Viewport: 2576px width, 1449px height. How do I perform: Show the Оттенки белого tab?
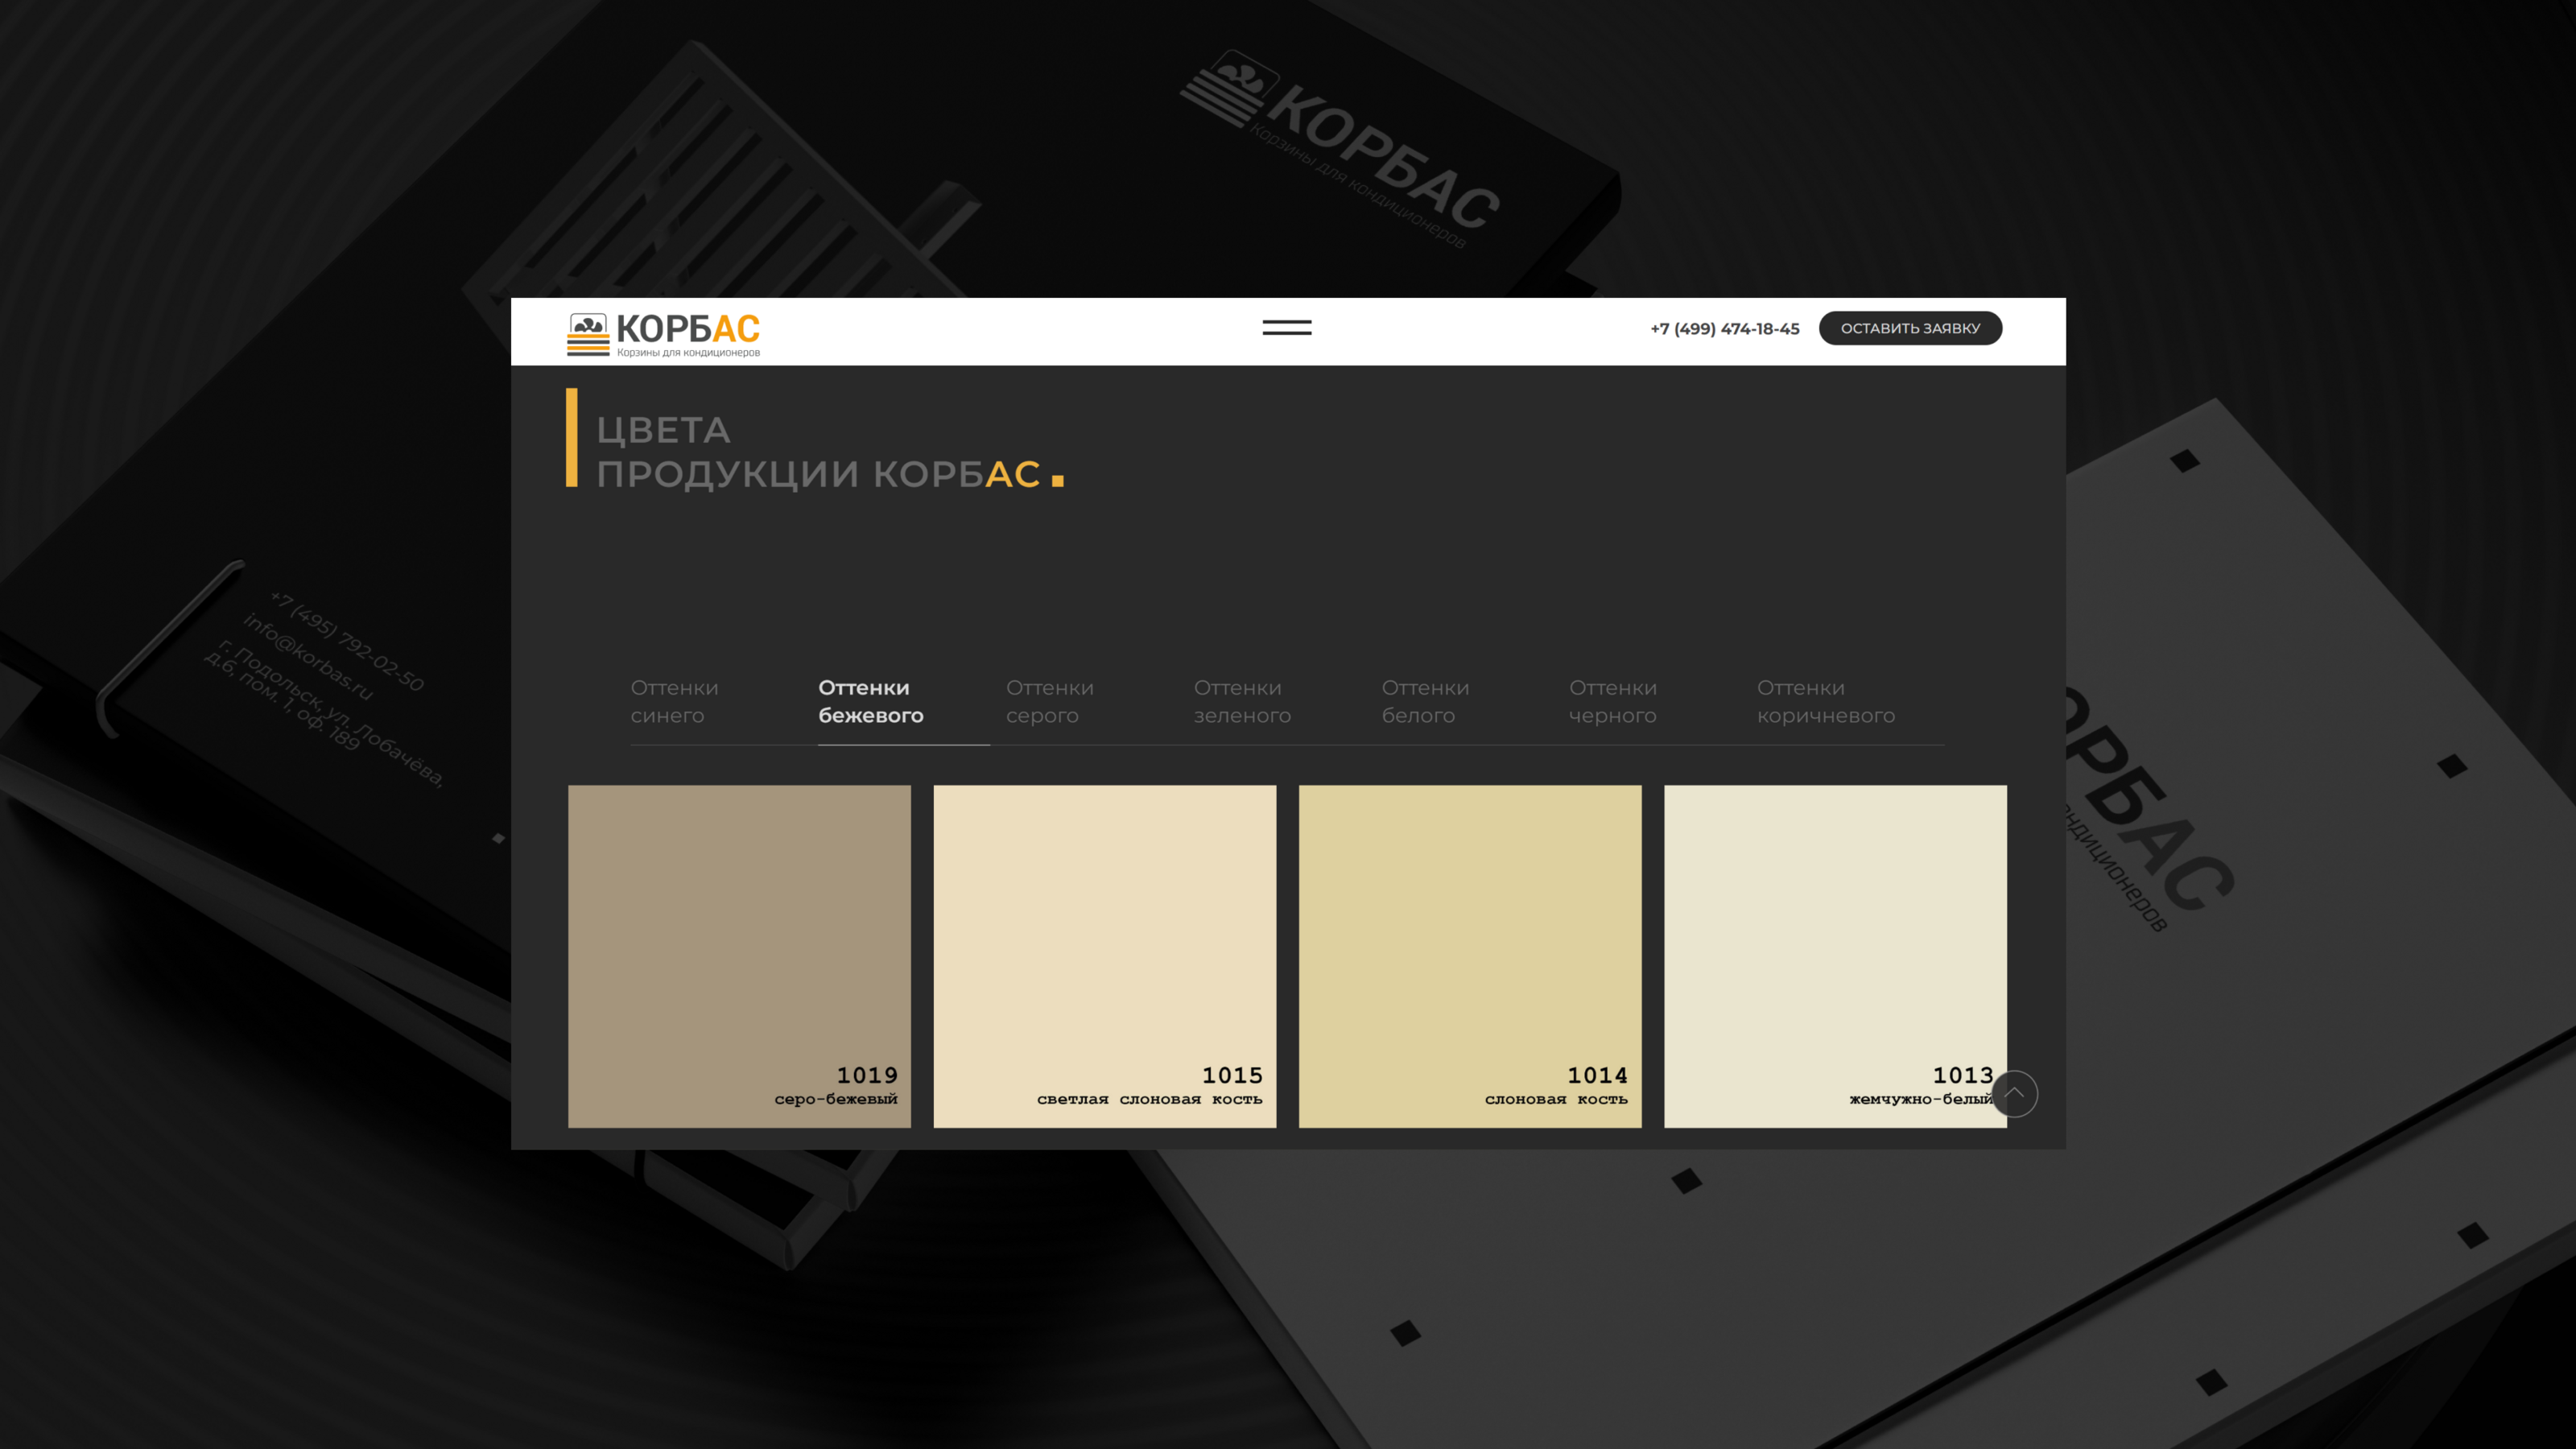(1424, 701)
